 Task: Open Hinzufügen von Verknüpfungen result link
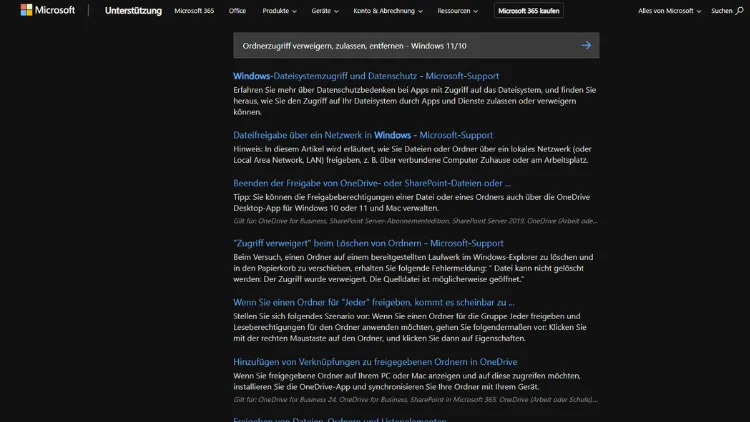pyautogui.click(x=375, y=362)
